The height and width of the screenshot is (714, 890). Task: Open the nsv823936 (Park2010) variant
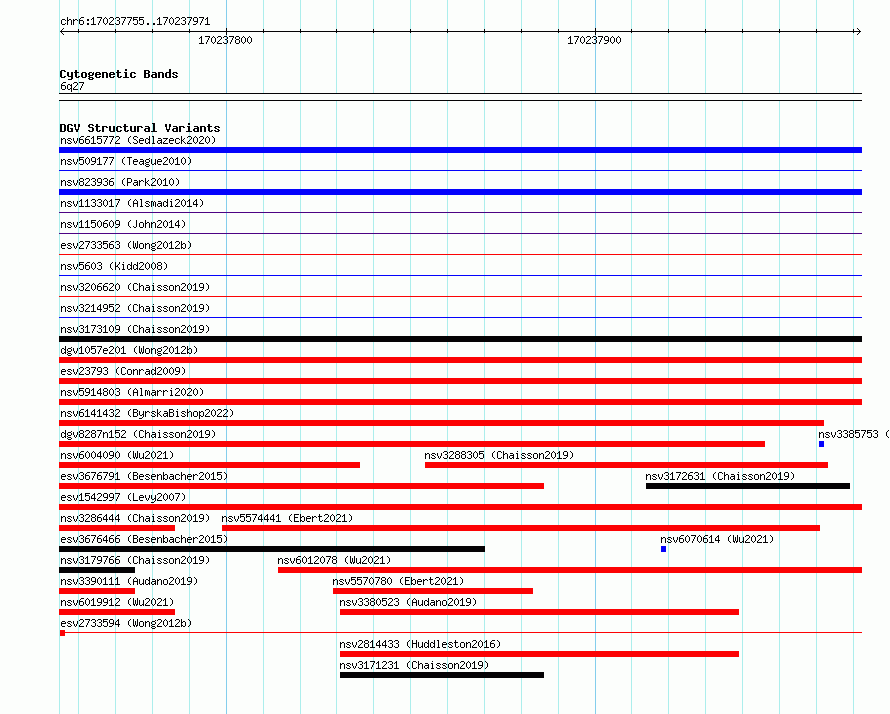tap(120, 182)
